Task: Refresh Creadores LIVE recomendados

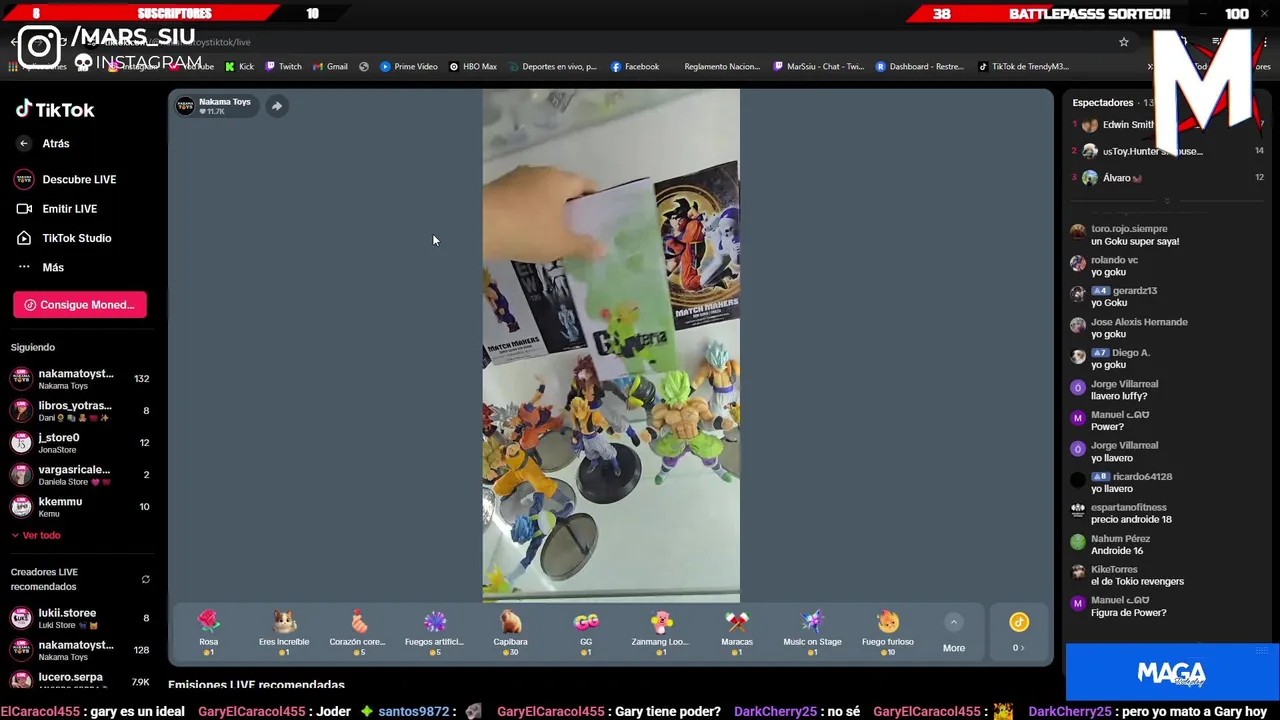Action: coord(145,579)
